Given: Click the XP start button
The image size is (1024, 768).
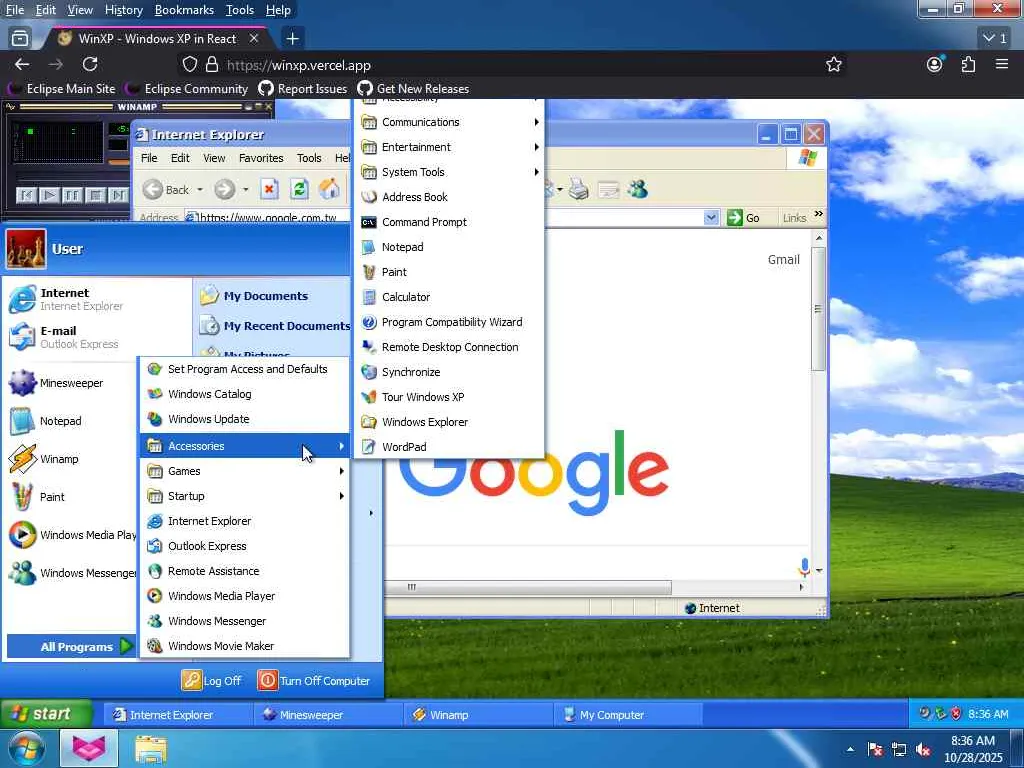Looking at the screenshot, I should pos(45,714).
